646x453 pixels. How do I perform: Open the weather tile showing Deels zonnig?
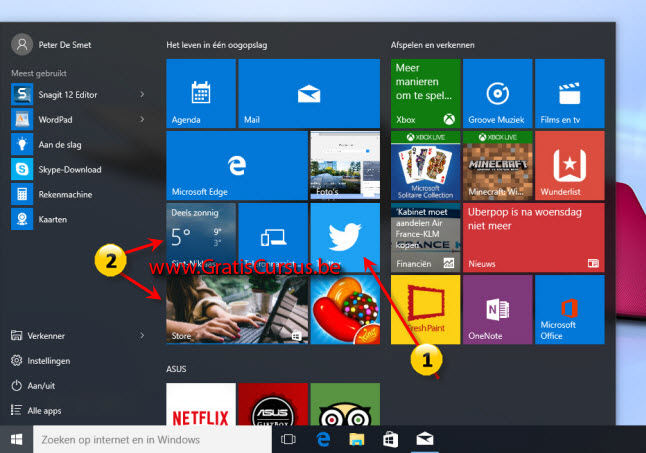[201, 238]
